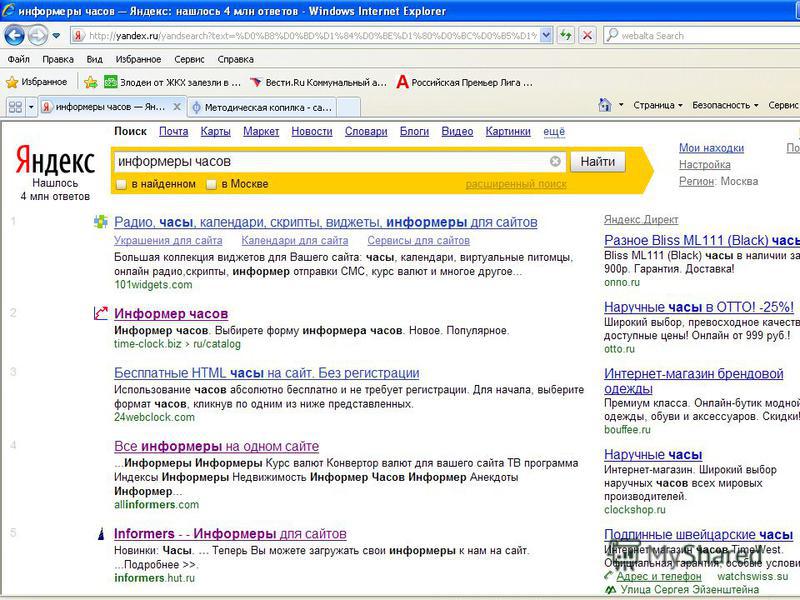Screen dimensions: 800x600
Task: Open the Сервис menu in menu bar
Action: [189, 59]
